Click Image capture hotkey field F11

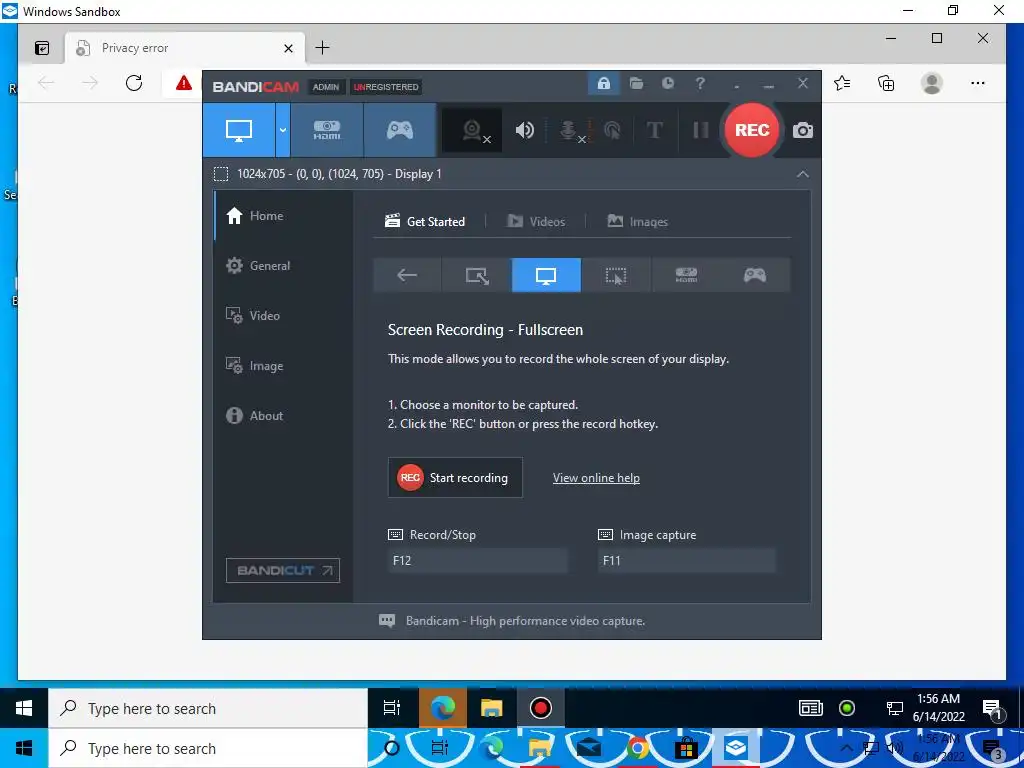pyautogui.click(x=687, y=560)
